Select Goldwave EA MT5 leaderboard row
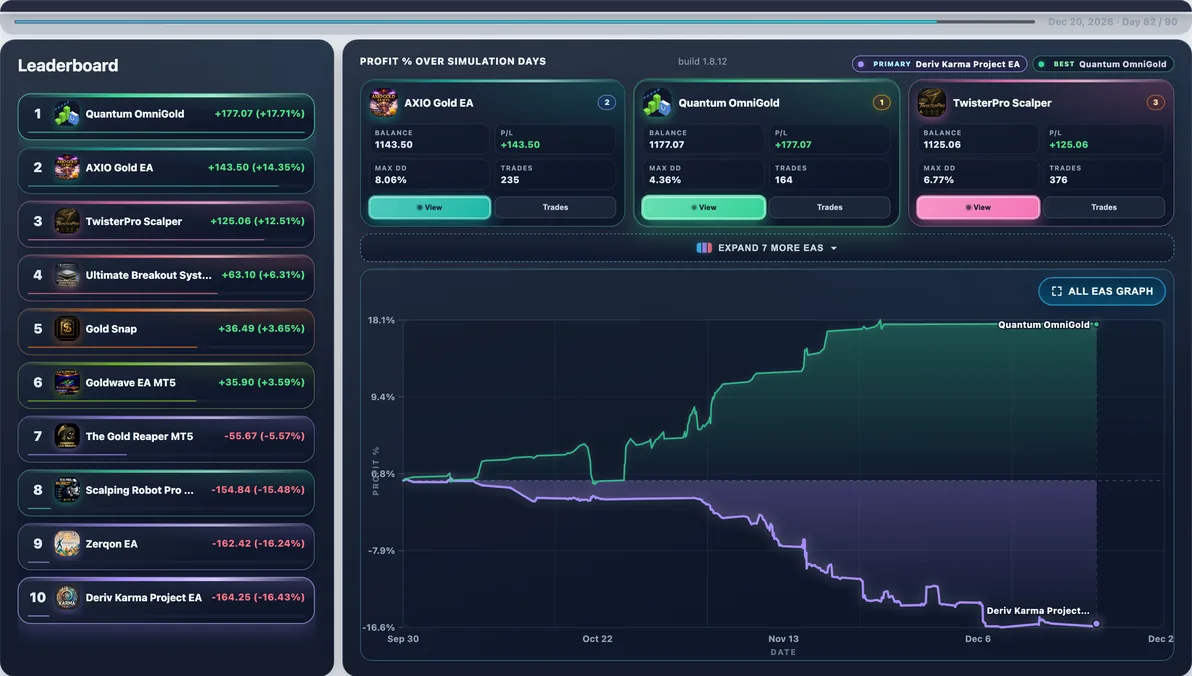 [166, 385]
